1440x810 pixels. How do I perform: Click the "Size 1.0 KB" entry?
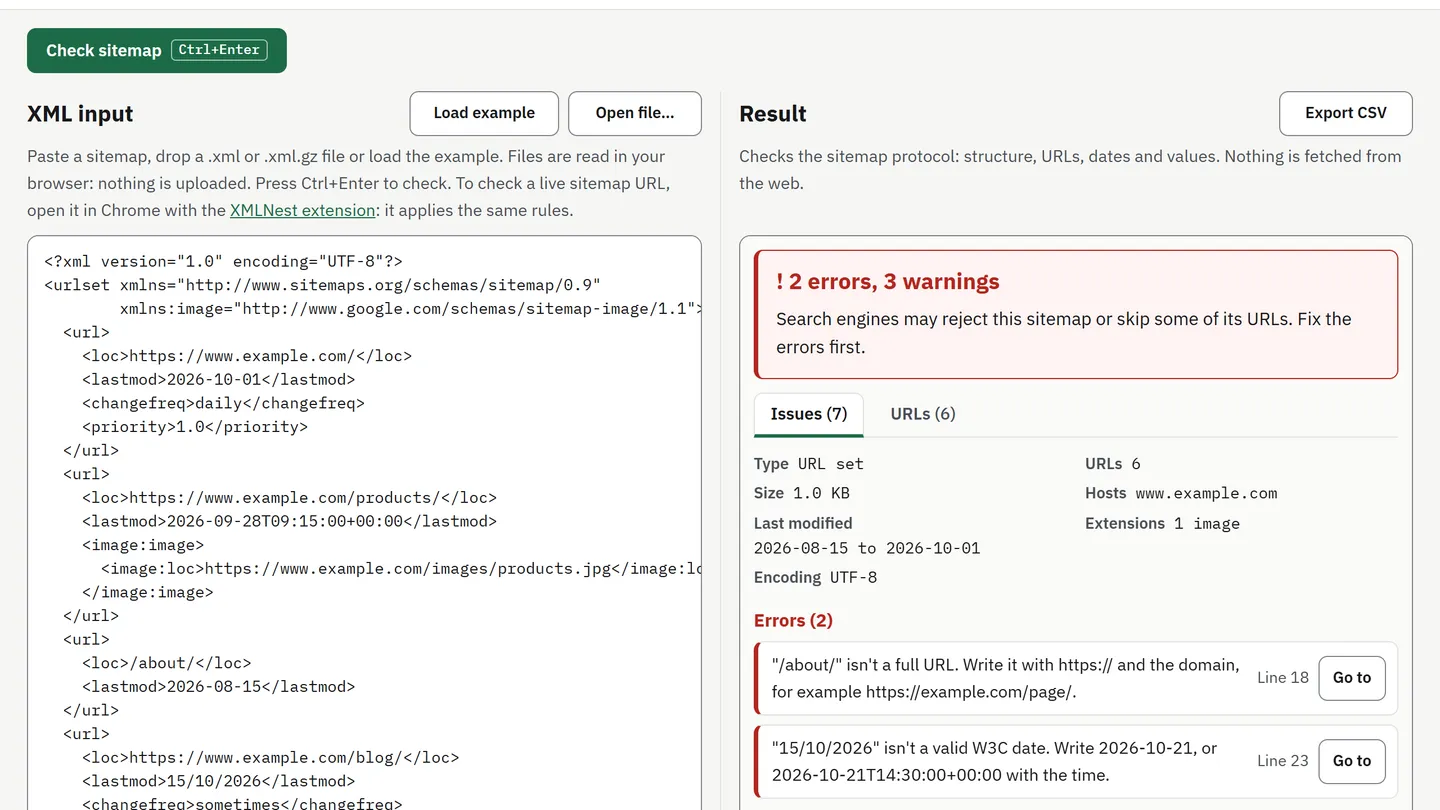(x=802, y=493)
